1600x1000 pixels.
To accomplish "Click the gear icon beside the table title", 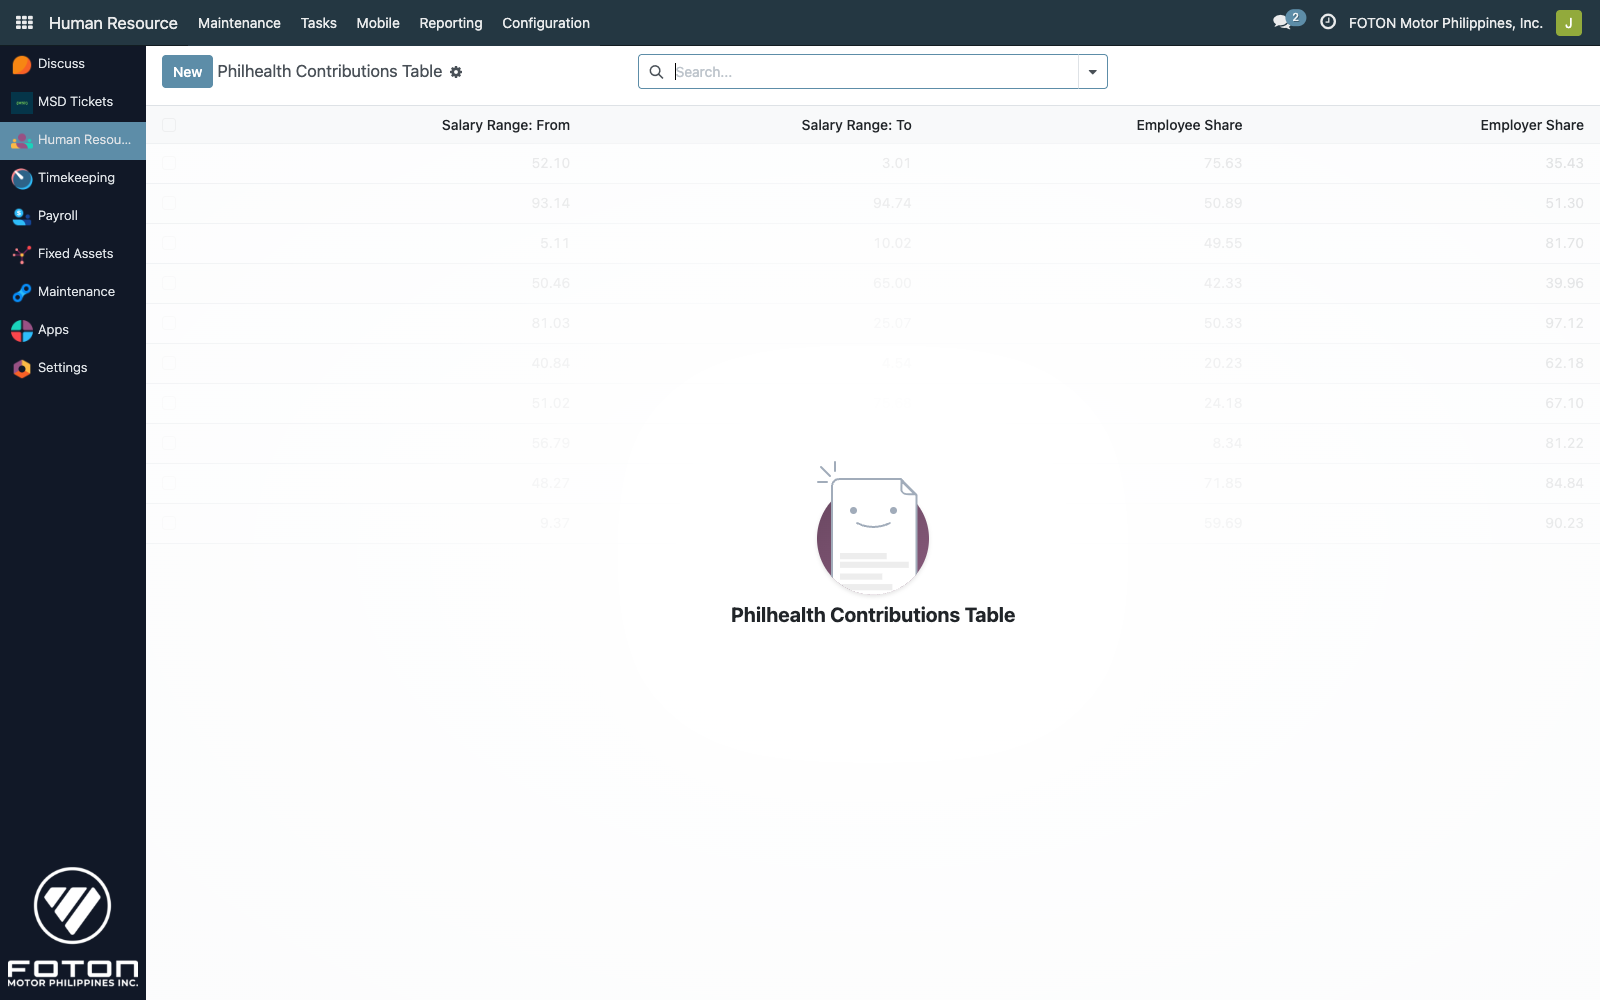I will click(x=456, y=72).
